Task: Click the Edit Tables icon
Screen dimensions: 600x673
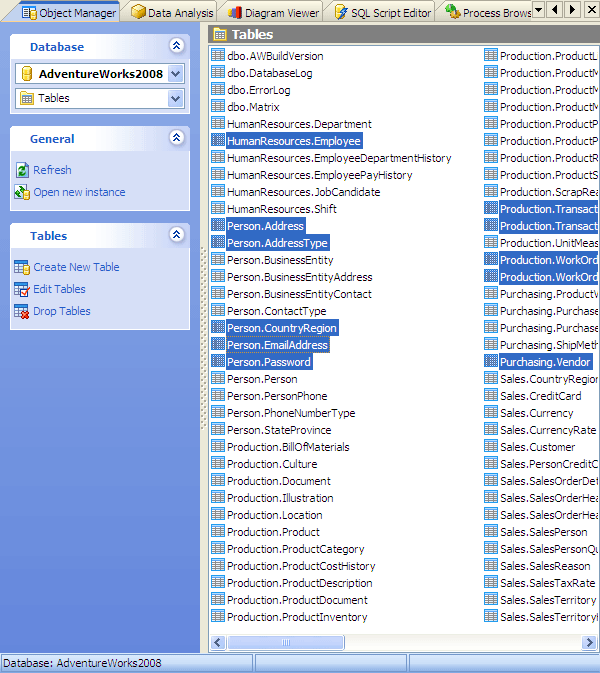Action: coord(21,289)
